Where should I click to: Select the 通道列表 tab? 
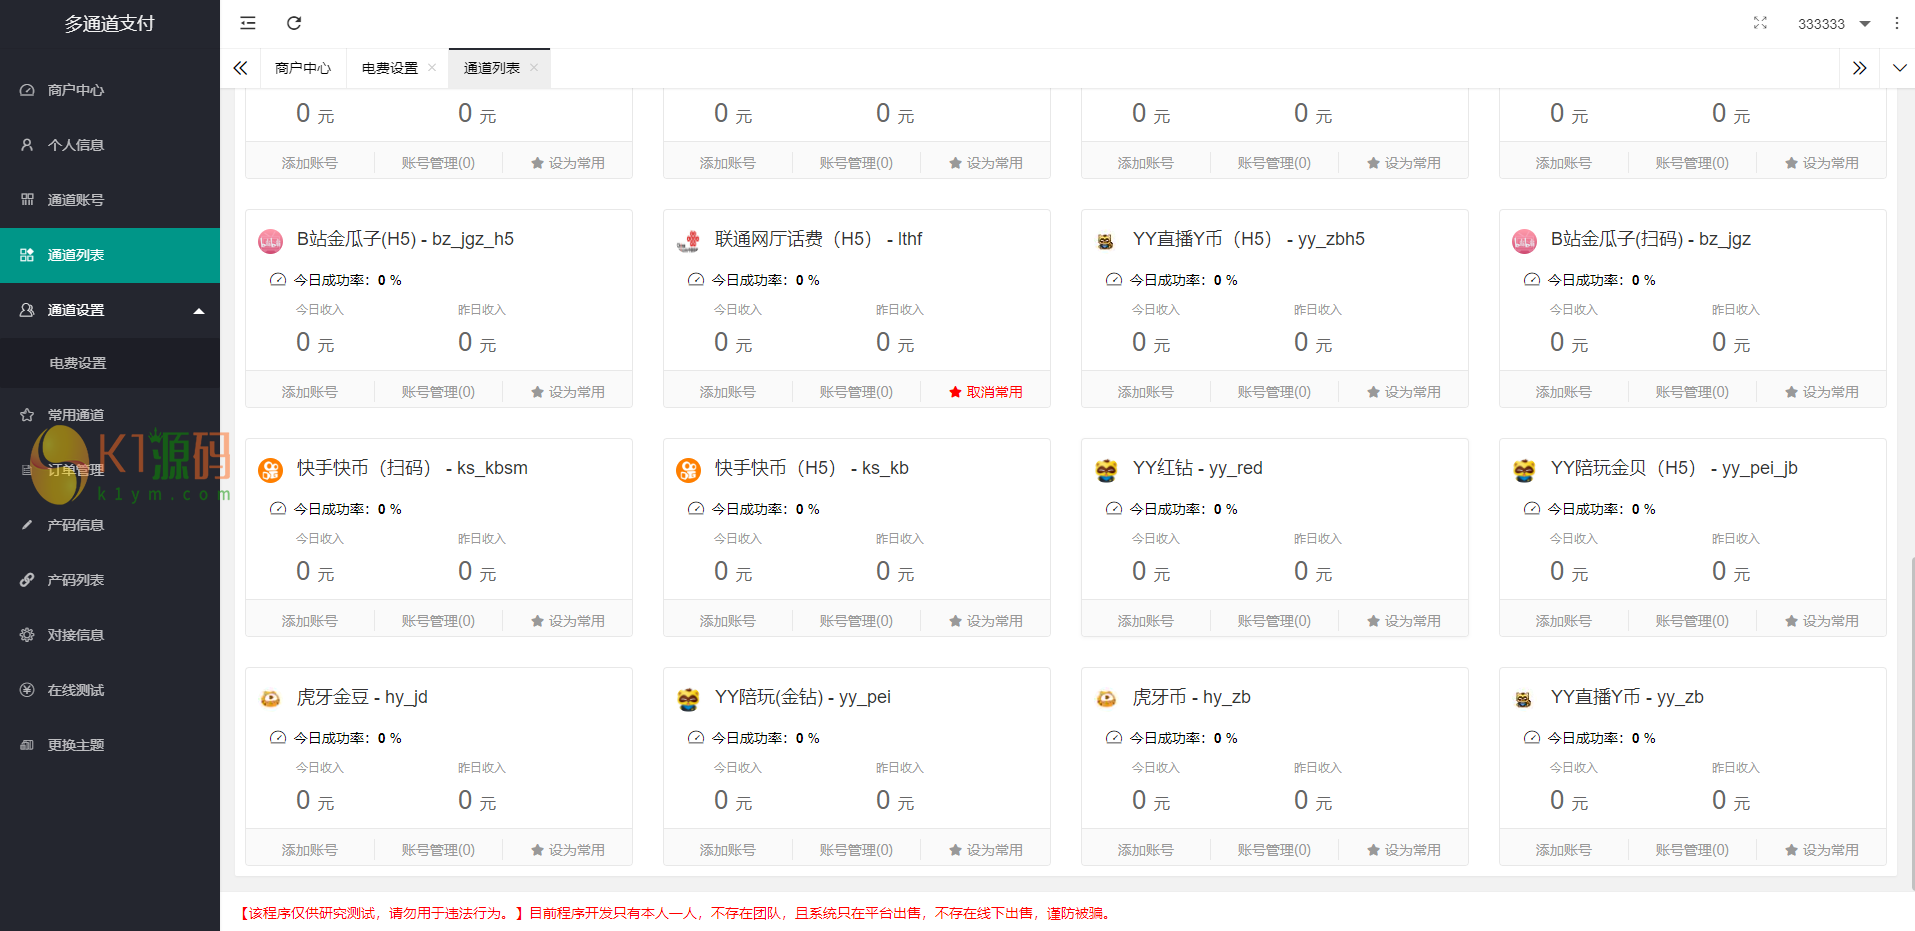492,68
